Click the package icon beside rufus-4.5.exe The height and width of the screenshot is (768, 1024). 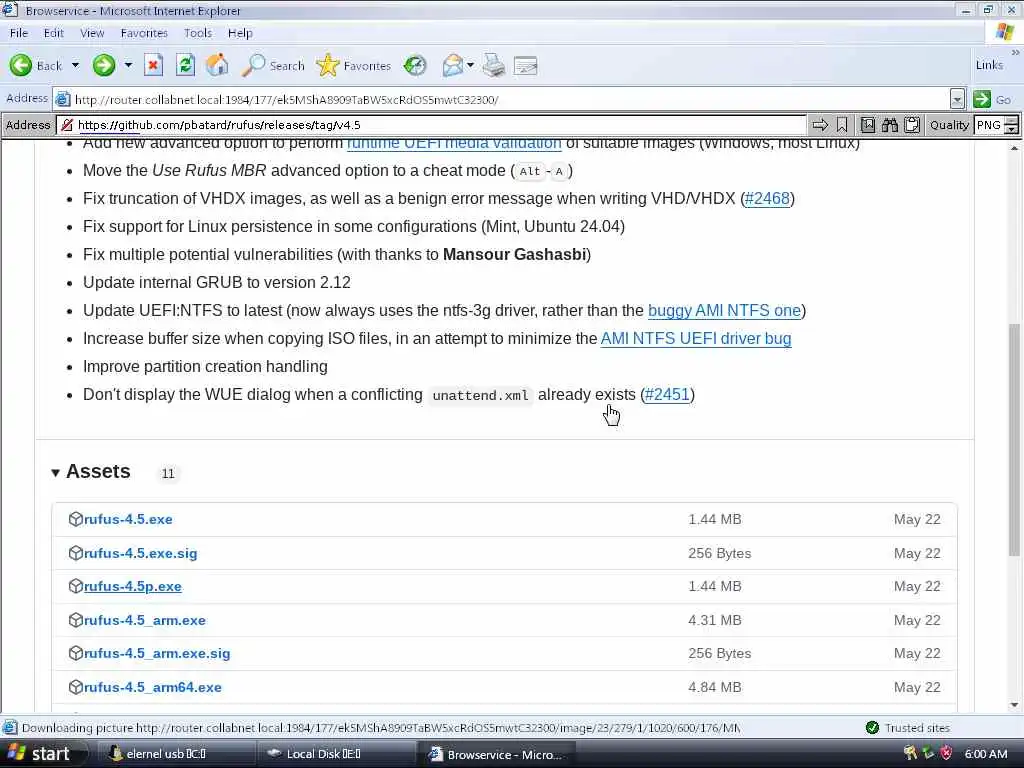(x=75, y=519)
